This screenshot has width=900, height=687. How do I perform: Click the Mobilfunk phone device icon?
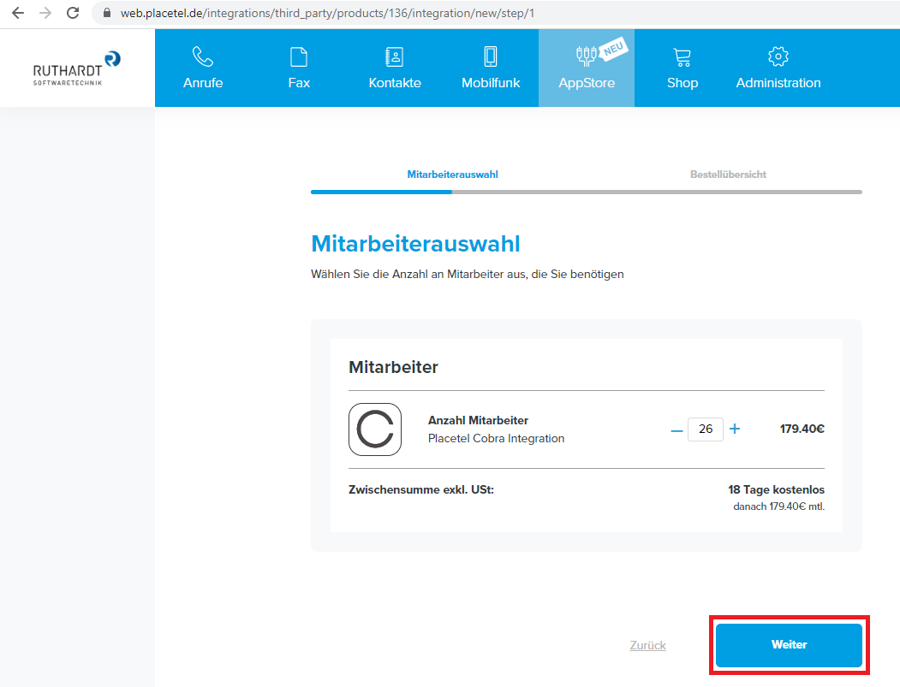490,57
